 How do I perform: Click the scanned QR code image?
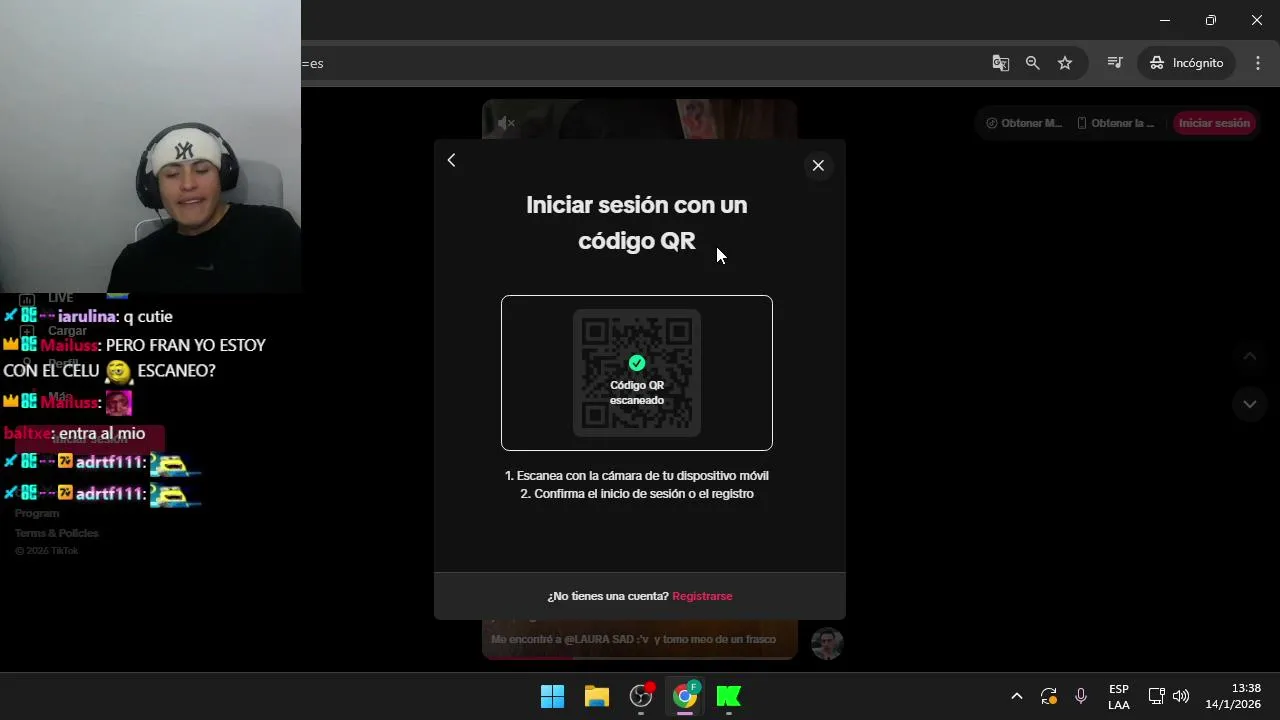click(637, 373)
